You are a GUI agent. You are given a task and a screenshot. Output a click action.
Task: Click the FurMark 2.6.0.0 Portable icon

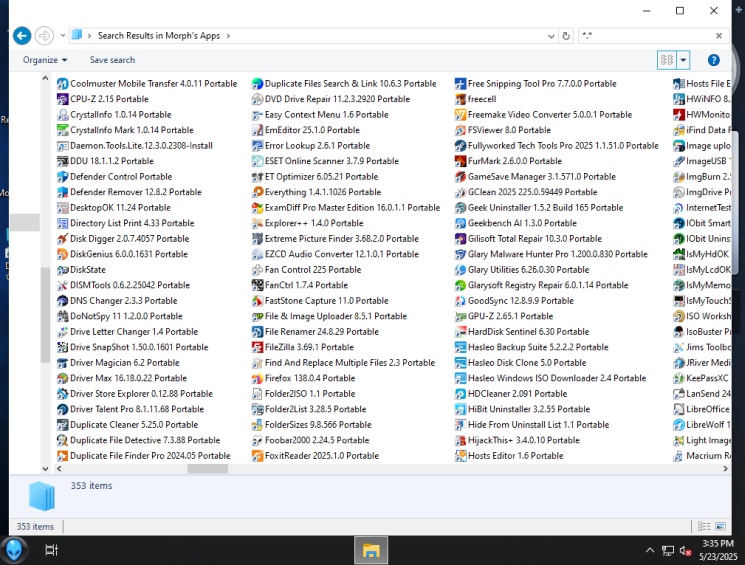pyautogui.click(x=460, y=161)
